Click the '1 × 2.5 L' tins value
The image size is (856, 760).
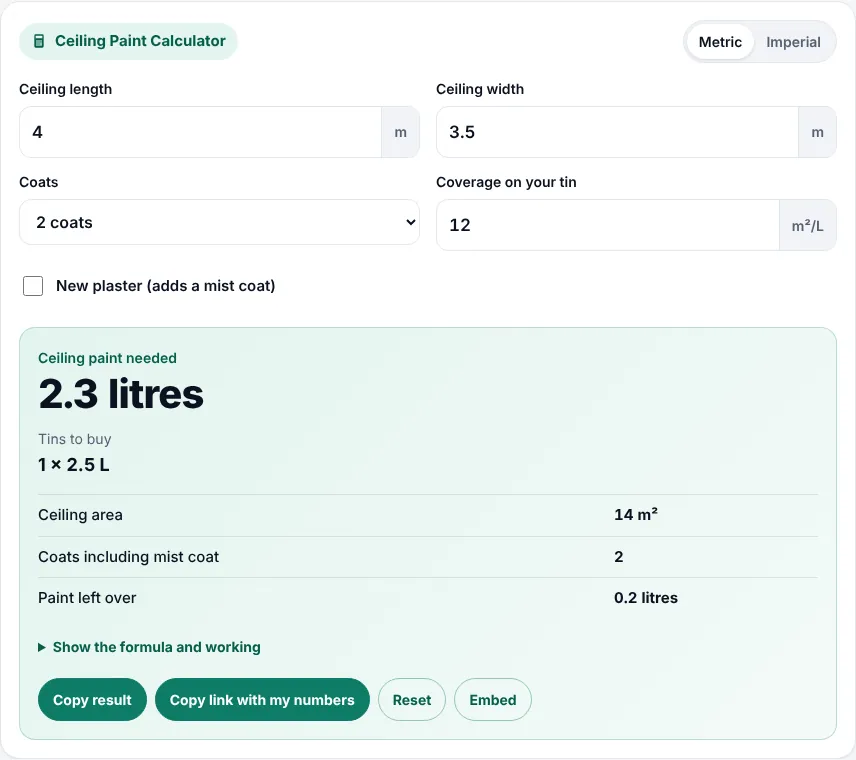[x=74, y=465]
